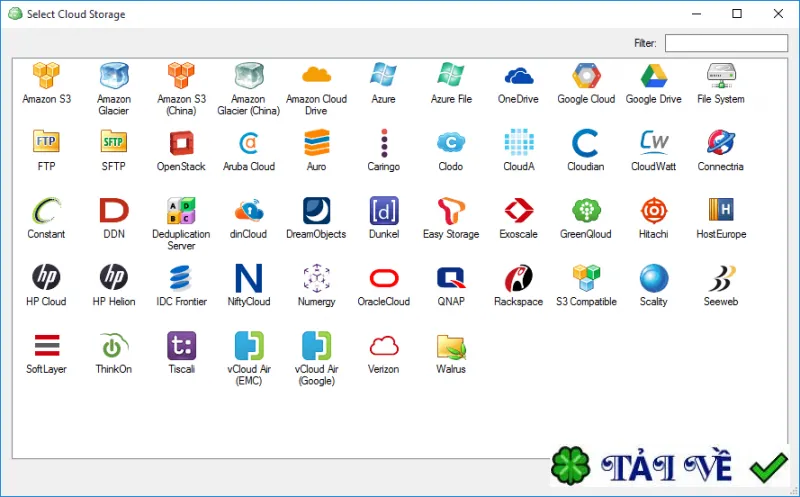Select the Walrus storage icon
Image resolution: width=800 pixels, height=497 pixels.
coord(451,346)
